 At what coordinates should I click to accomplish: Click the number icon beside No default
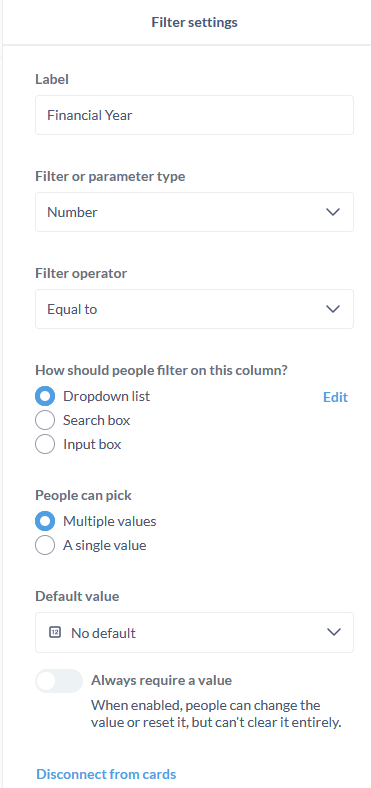(55, 632)
